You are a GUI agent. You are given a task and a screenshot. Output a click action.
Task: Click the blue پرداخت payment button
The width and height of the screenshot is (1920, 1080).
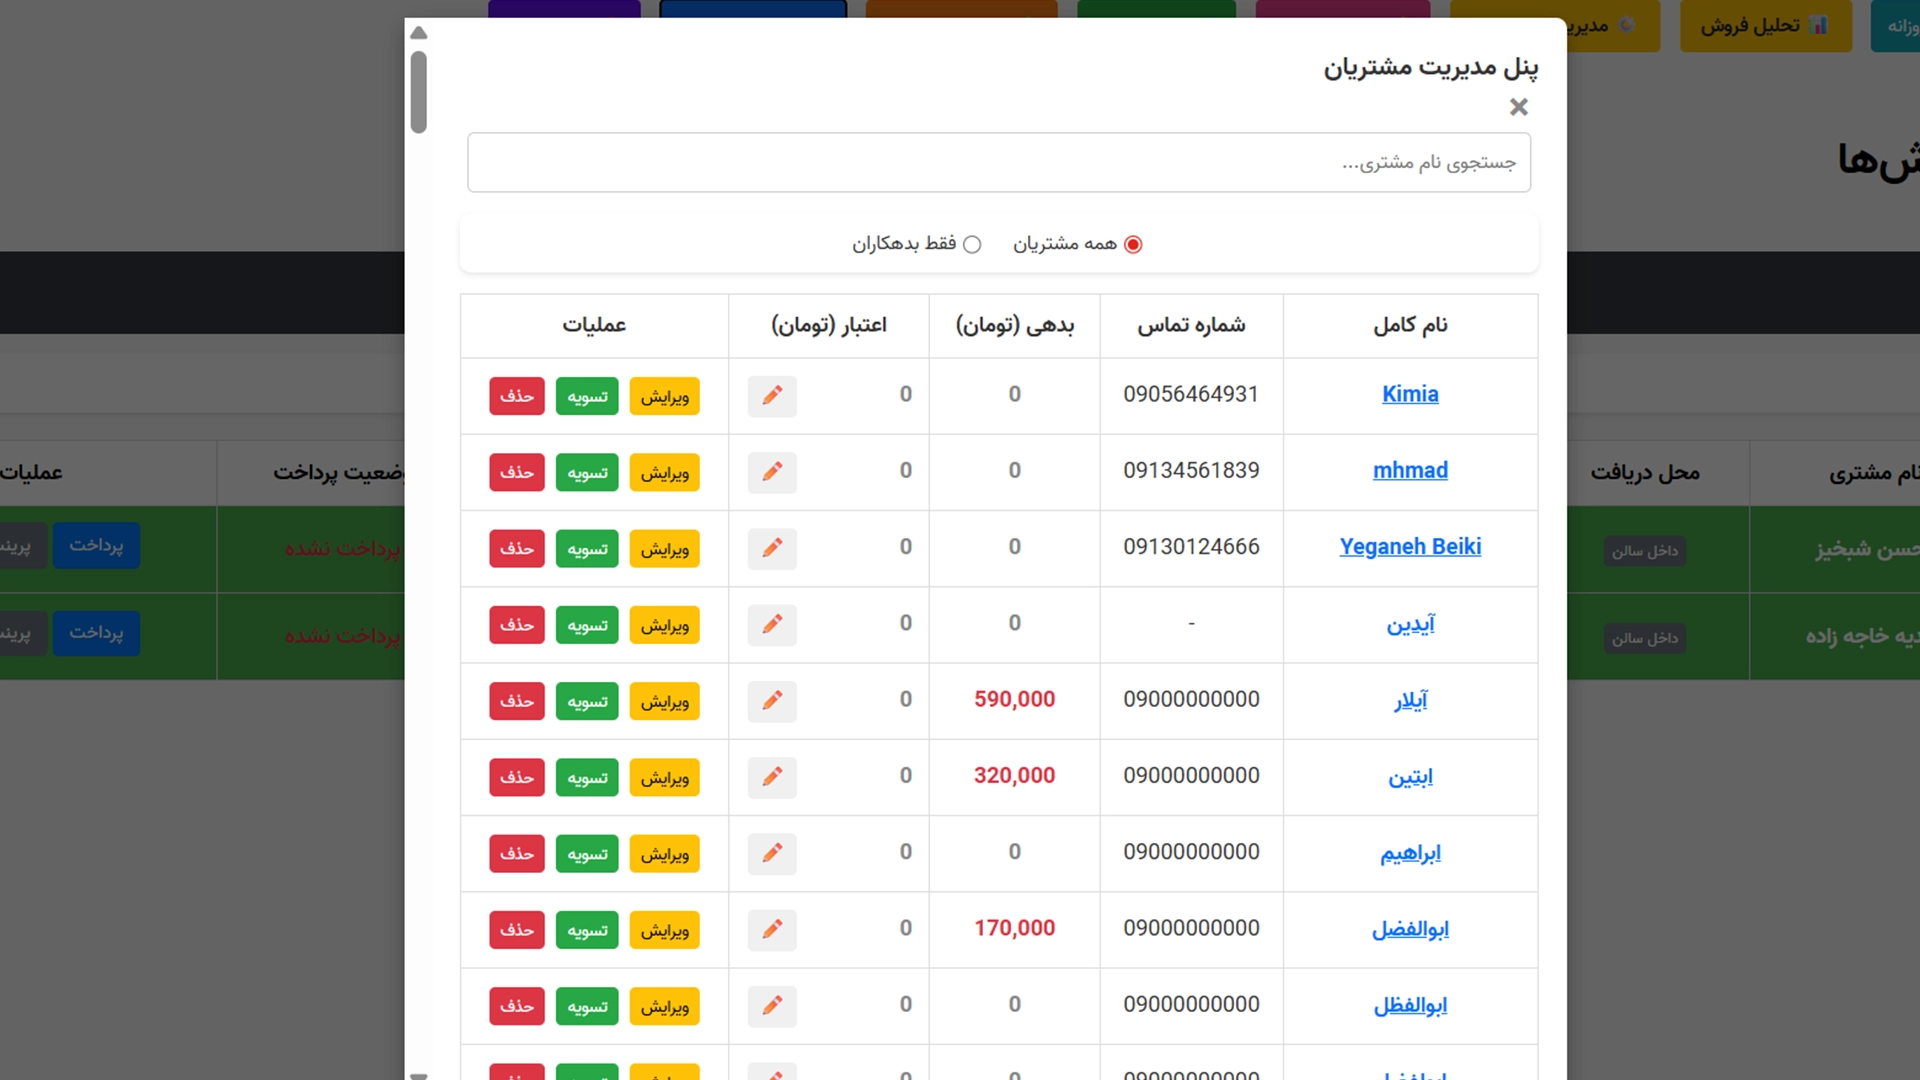tap(96, 546)
